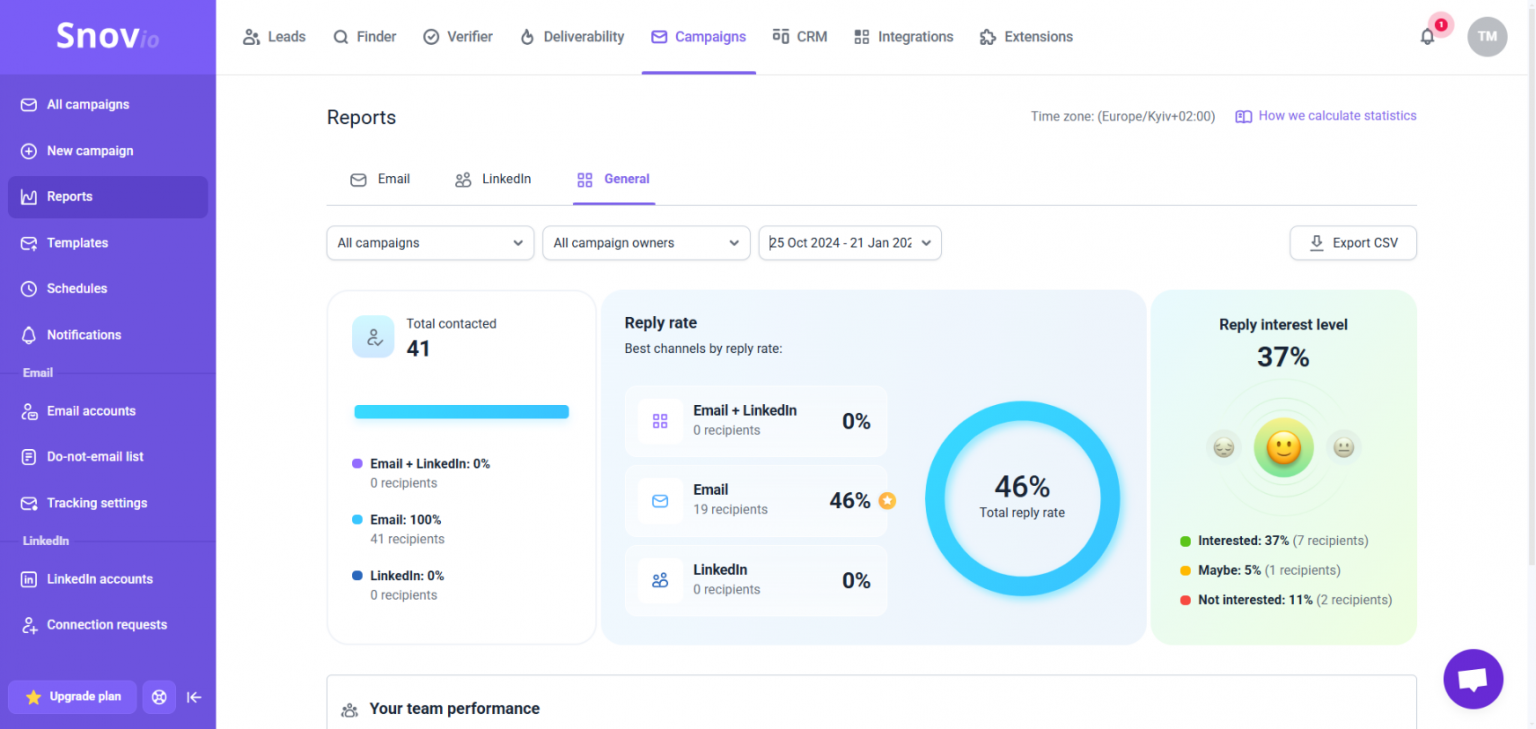Click the chart icon of Reports
Viewport: 1536px width, 729px height.
click(x=29, y=197)
